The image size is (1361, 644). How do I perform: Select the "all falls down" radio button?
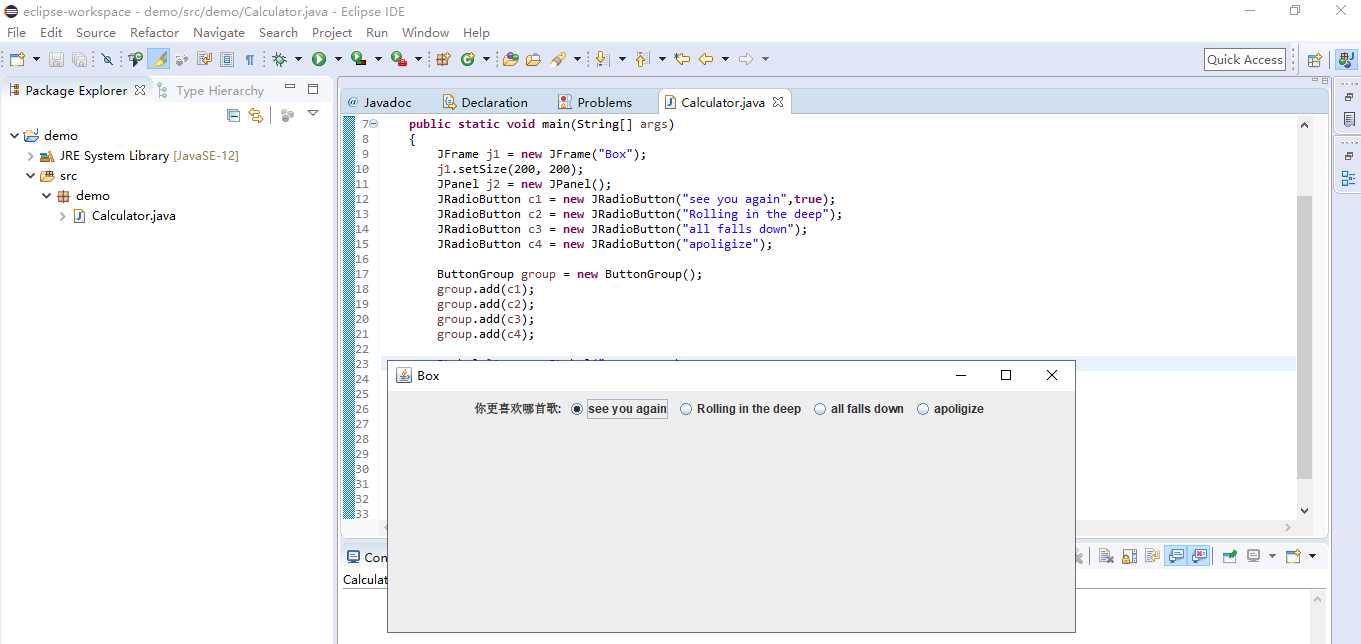tap(859, 409)
